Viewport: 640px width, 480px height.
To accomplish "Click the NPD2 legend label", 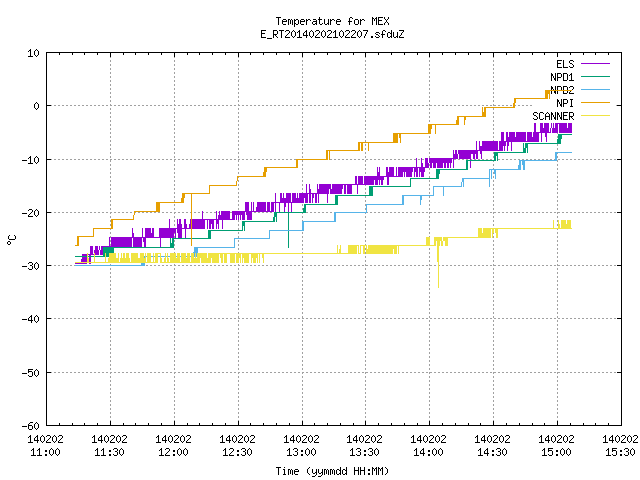I will click(562, 90).
